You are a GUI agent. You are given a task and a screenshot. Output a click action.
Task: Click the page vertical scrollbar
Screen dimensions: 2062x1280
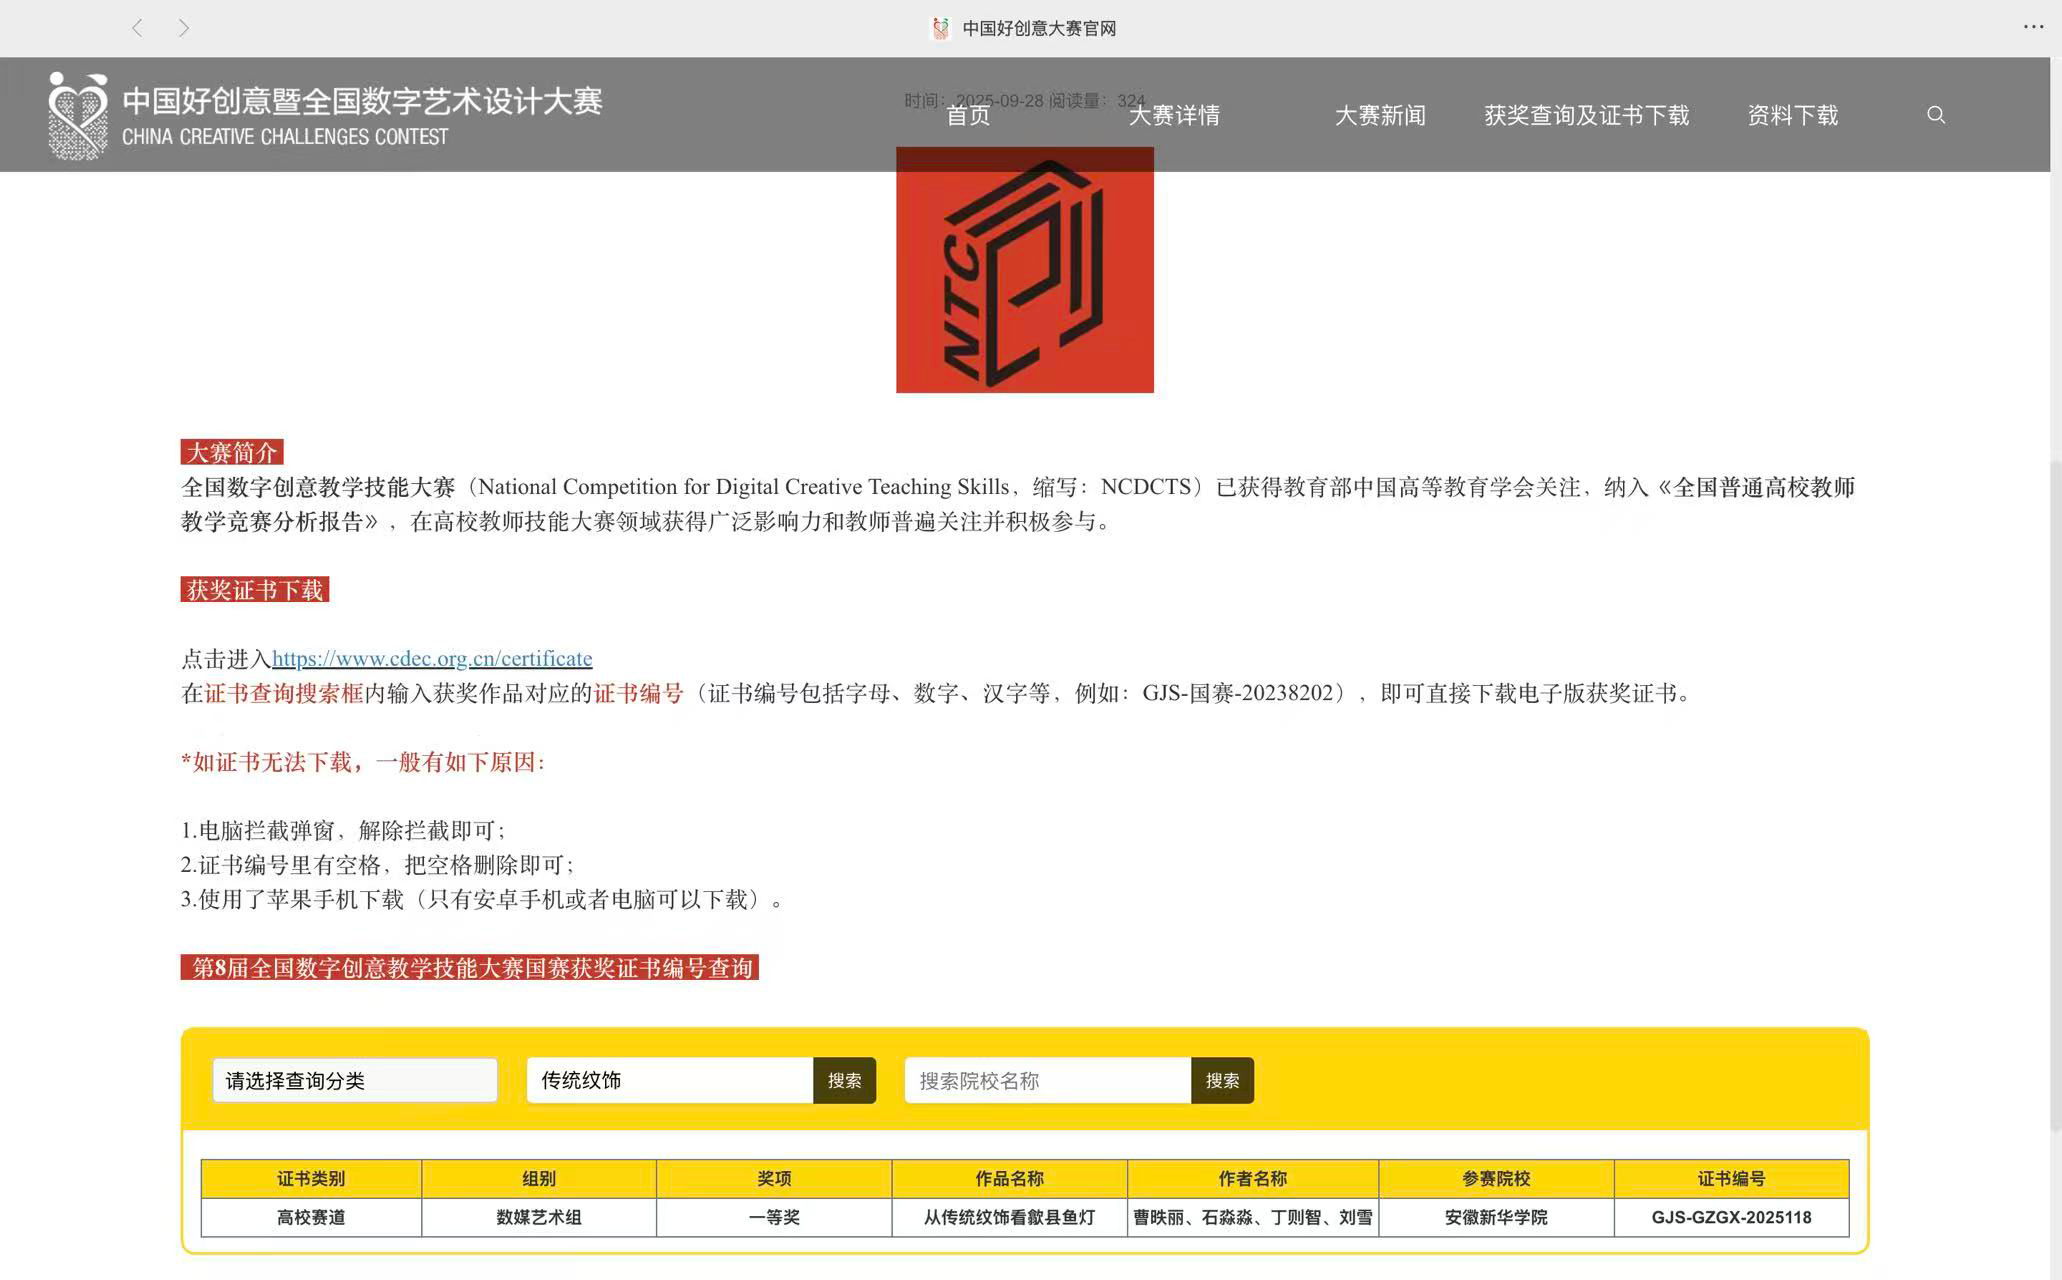(x=2055, y=800)
